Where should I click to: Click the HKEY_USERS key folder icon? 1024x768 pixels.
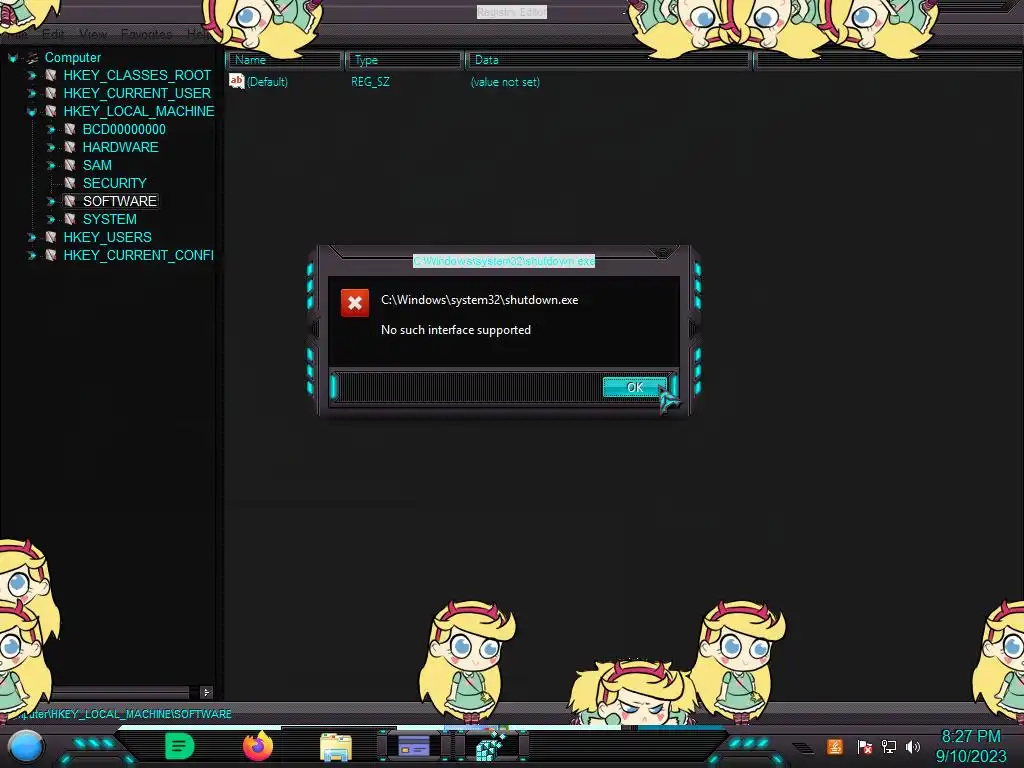click(50, 237)
